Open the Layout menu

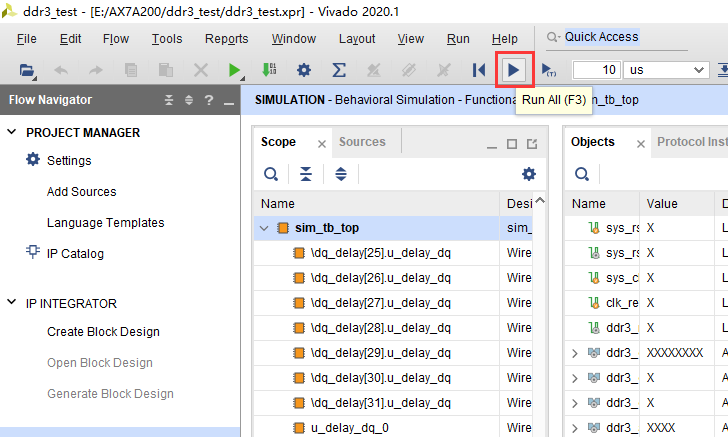pos(357,39)
